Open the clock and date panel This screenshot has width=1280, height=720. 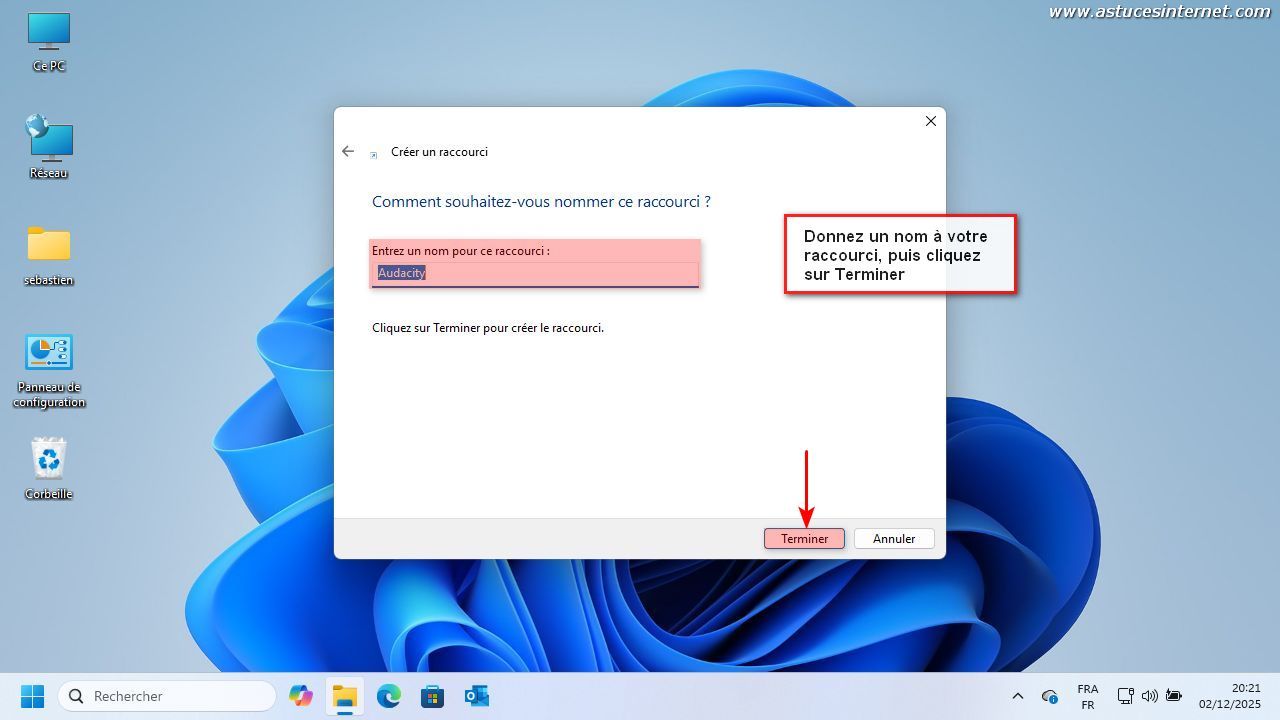pos(1230,696)
